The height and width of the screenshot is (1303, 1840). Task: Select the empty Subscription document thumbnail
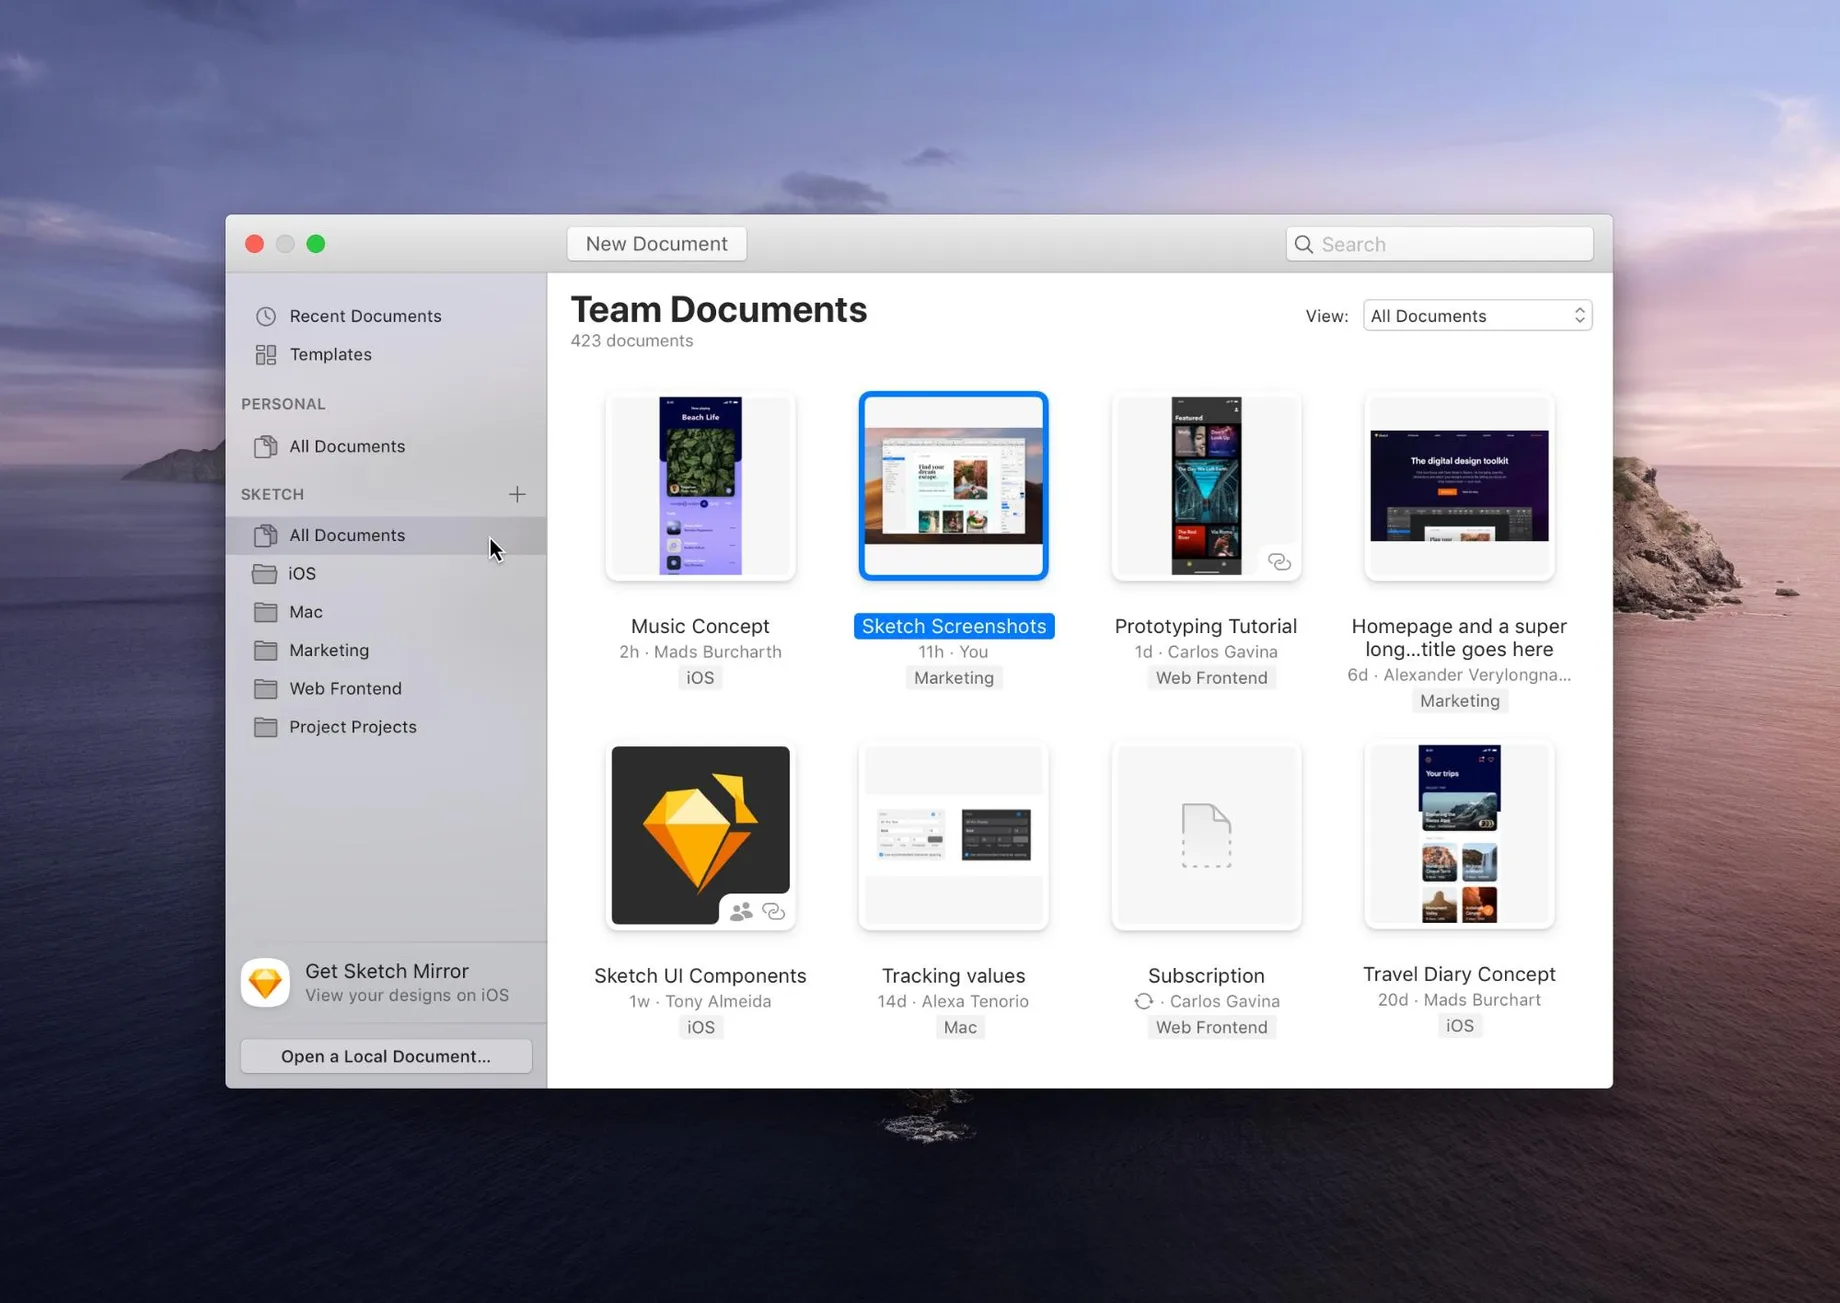[x=1206, y=835]
